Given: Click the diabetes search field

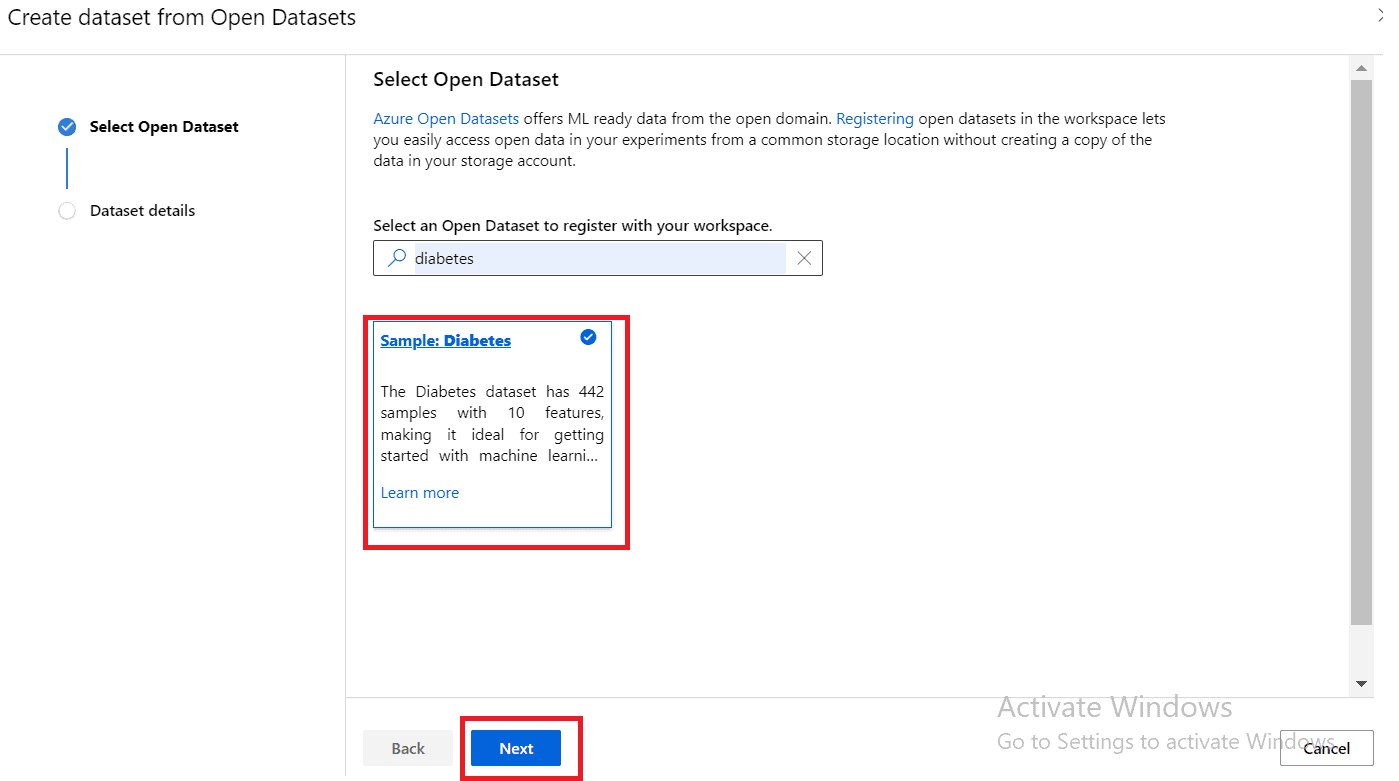Looking at the screenshot, I should [598, 258].
